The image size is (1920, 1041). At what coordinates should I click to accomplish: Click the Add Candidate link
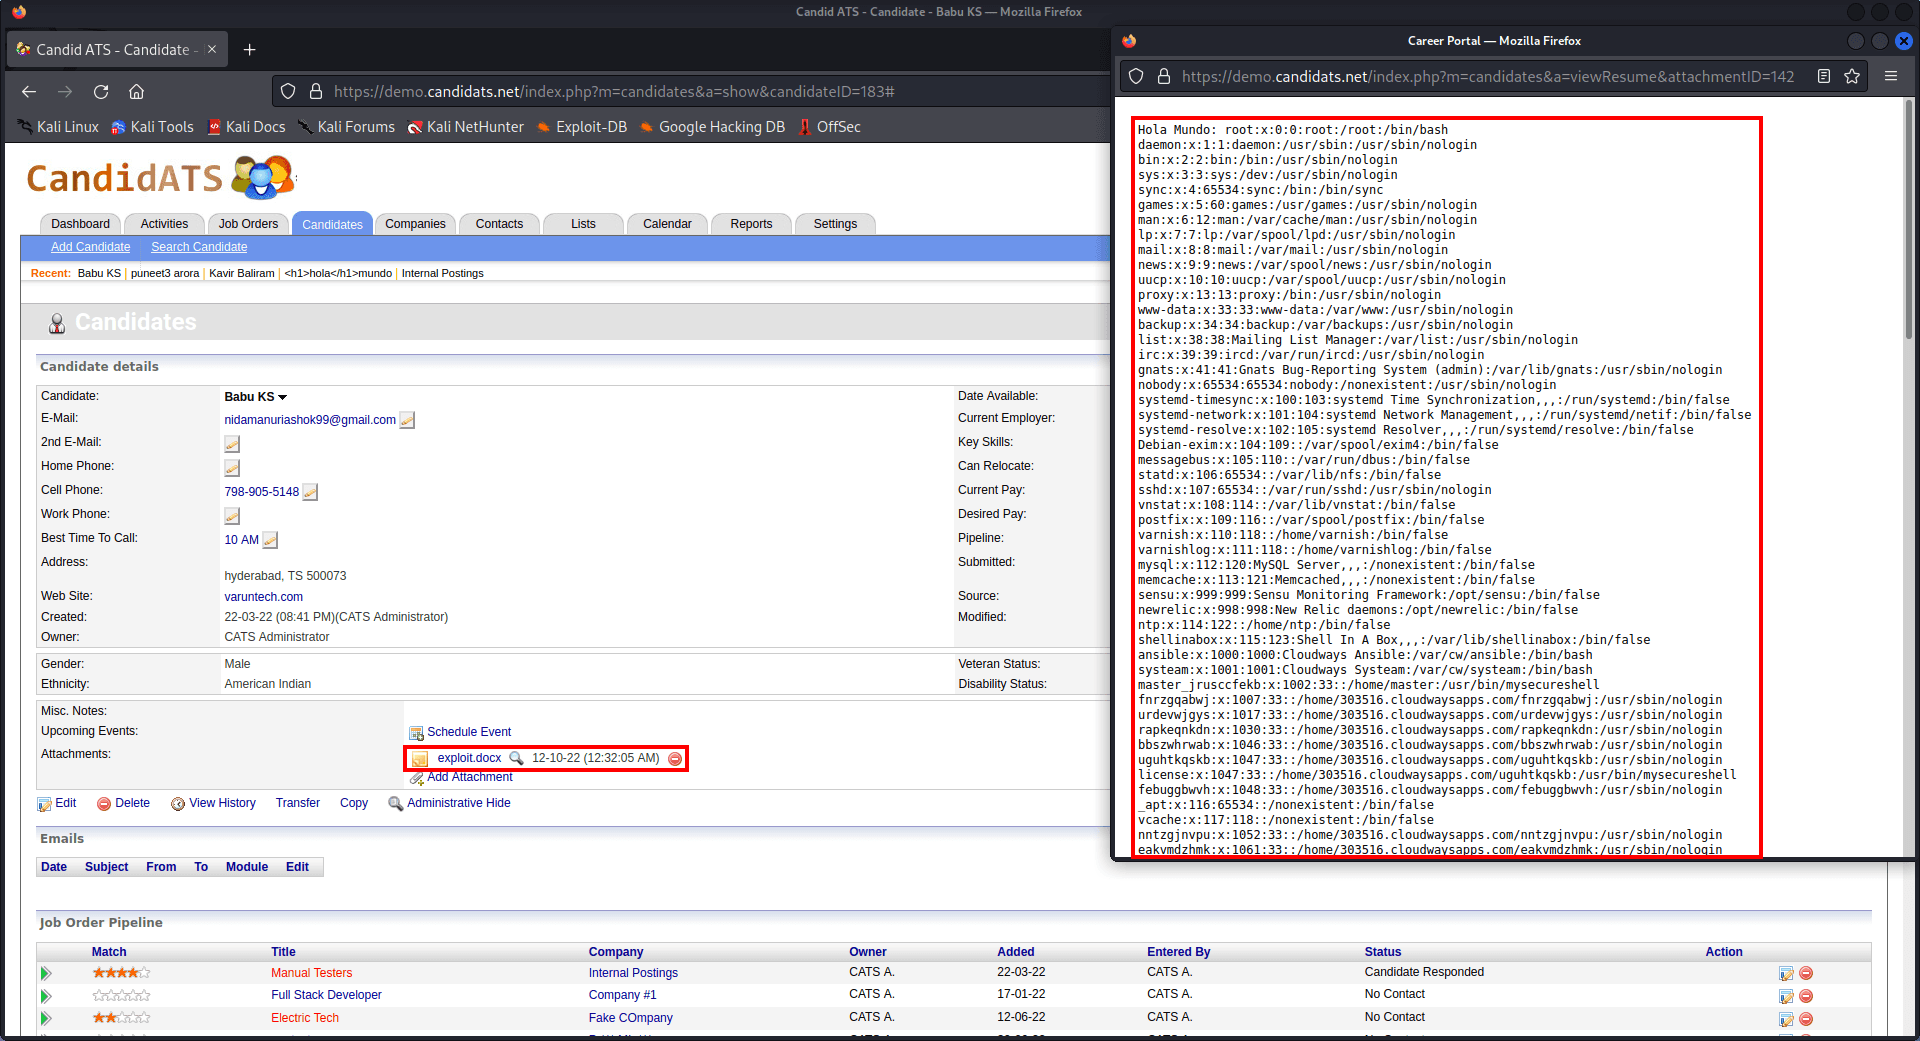pyautogui.click(x=90, y=247)
